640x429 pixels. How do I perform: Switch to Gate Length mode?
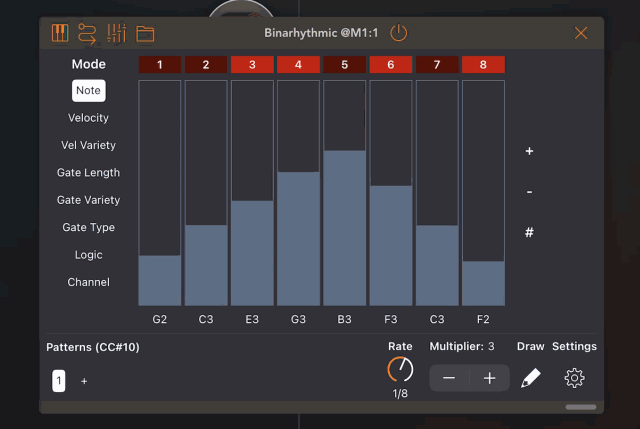(x=89, y=173)
